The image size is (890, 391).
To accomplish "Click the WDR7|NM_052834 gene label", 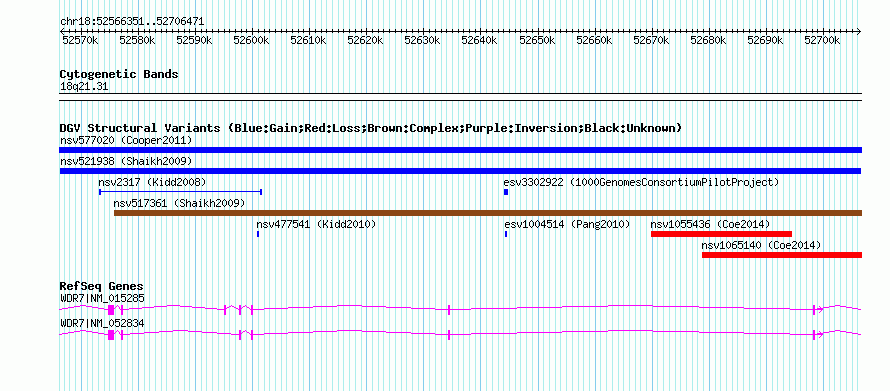I will (x=102, y=323).
